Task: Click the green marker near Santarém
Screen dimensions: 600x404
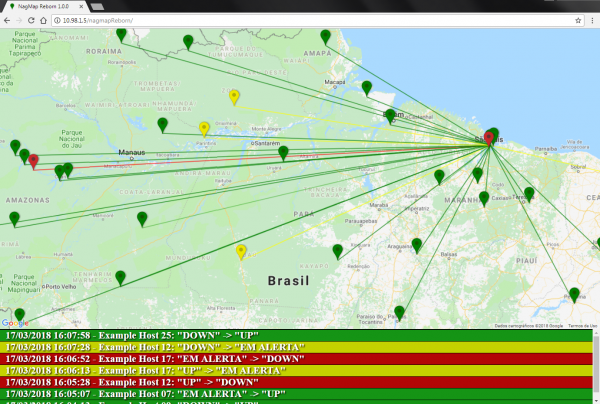Action: tap(284, 153)
